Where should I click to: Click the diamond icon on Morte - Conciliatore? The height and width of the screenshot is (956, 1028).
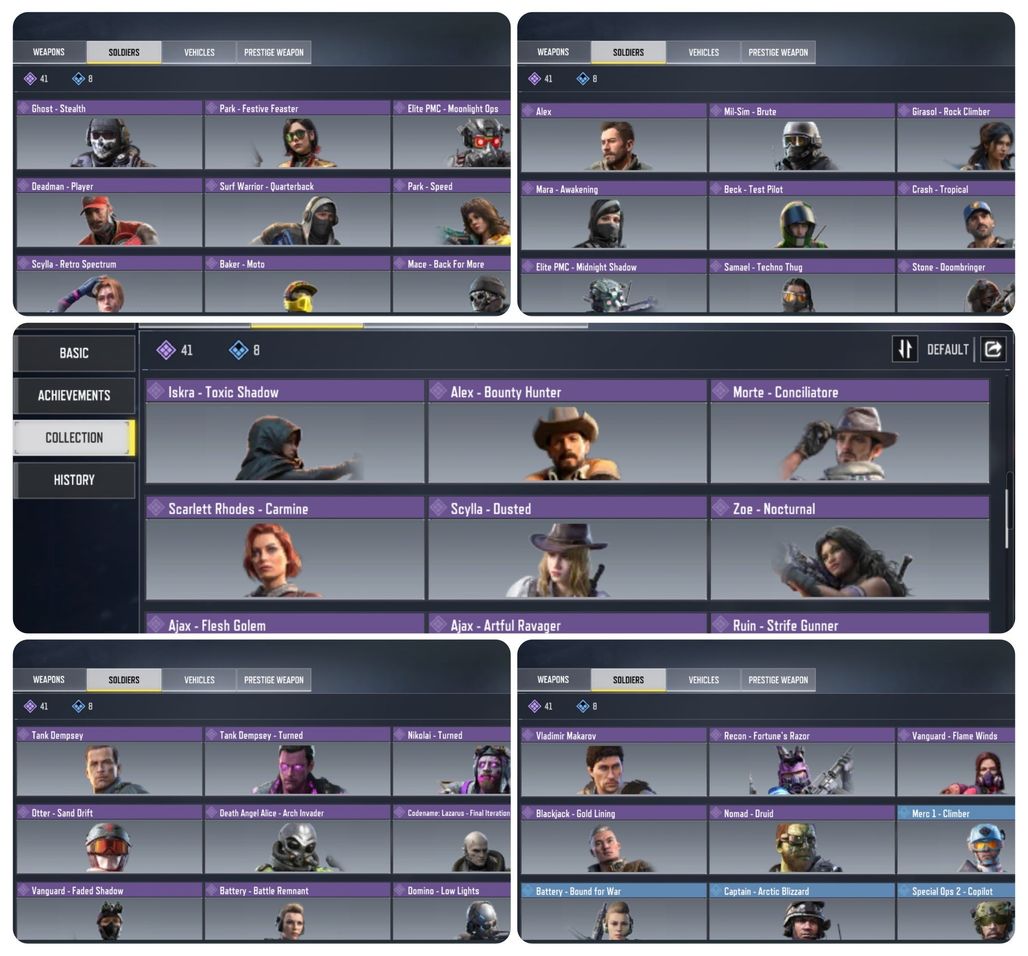tap(721, 391)
